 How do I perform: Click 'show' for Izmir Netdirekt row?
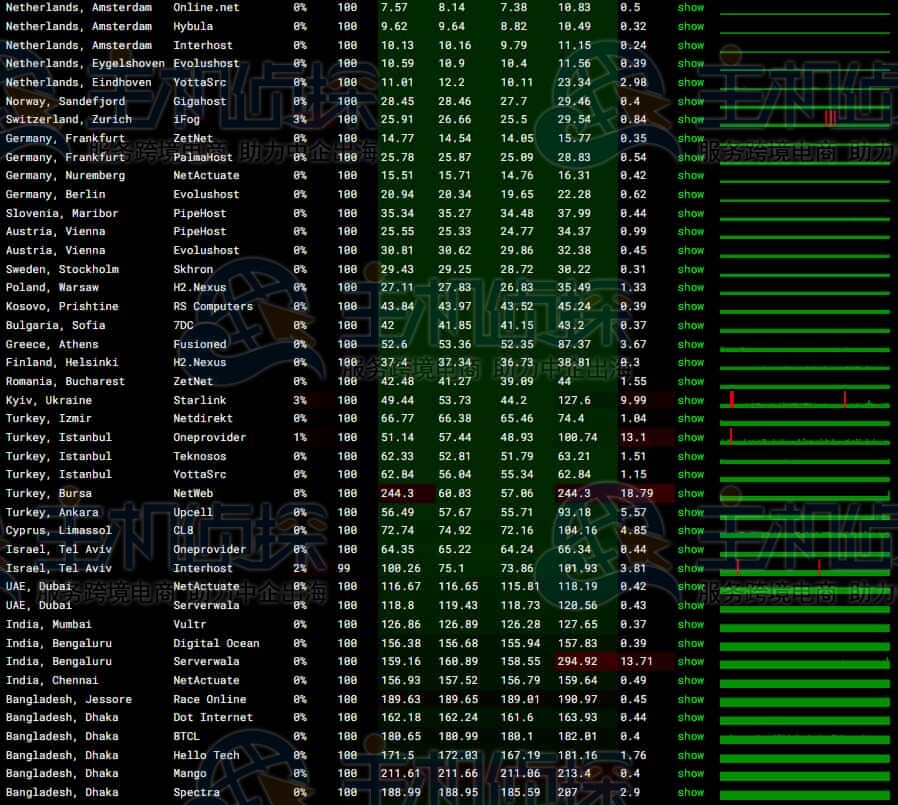(x=691, y=419)
